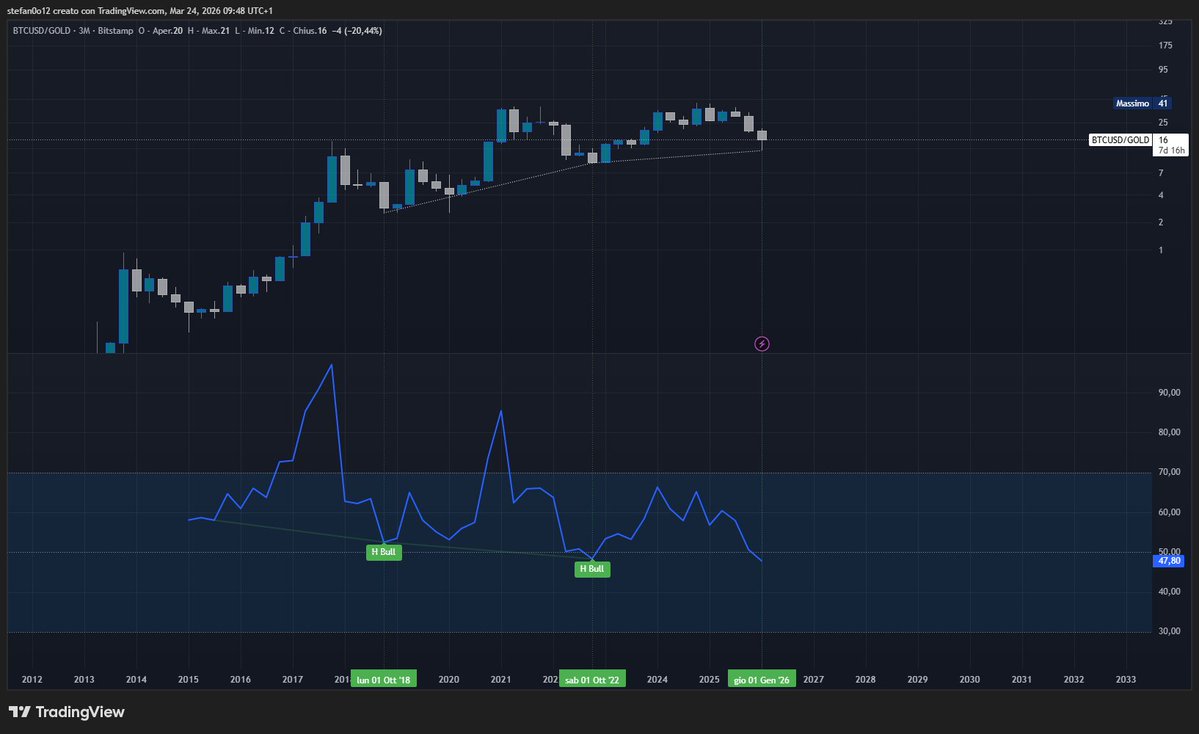Viewport: 1199px width, 734px height.
Task: Click the 'gio 01 Gen '26' date marker
Action: (x=762, y=679)
